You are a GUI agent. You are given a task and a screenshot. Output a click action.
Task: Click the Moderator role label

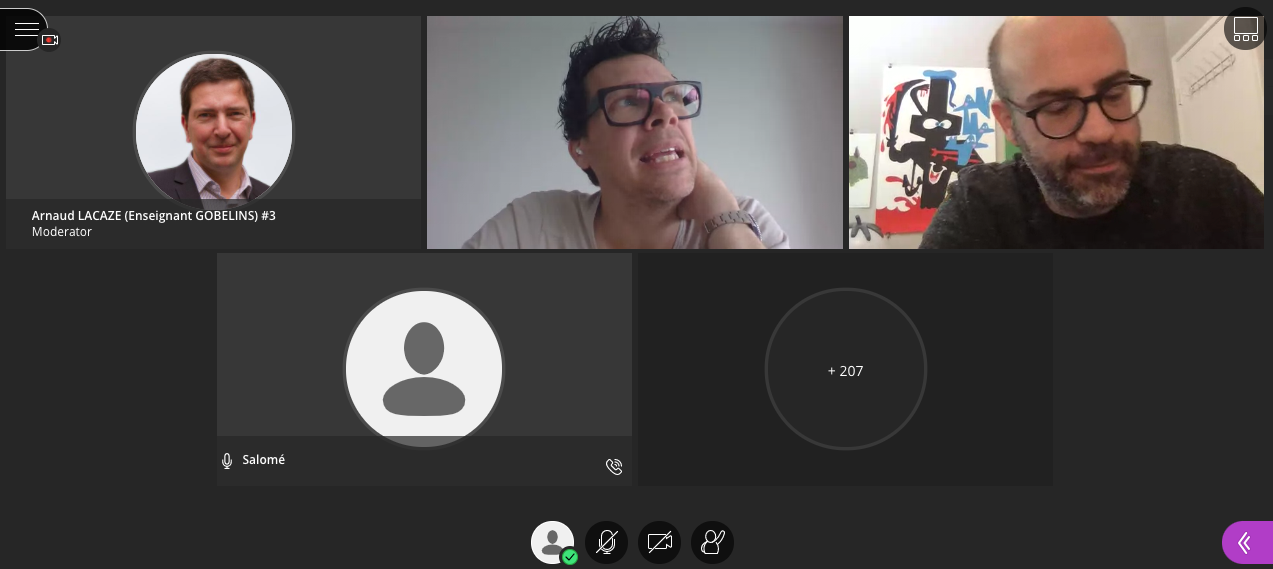tap(62, 232)
